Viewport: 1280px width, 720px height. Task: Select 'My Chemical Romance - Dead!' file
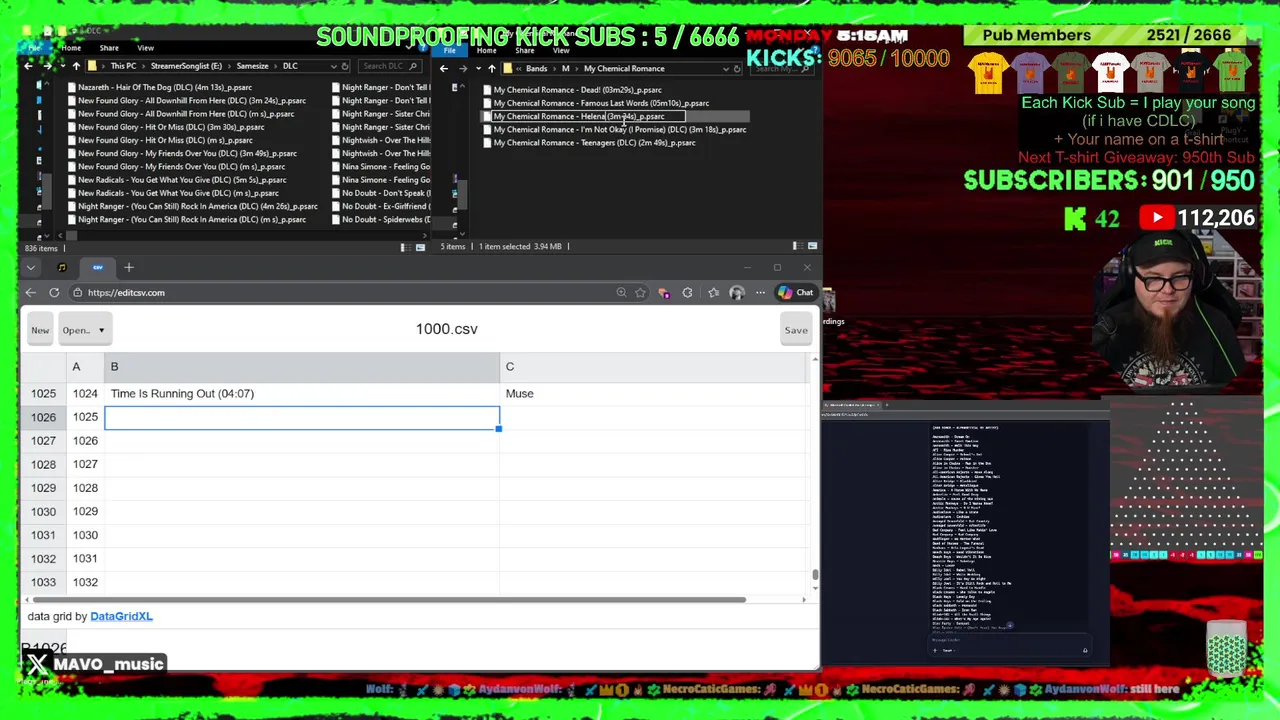click(572, 90)
